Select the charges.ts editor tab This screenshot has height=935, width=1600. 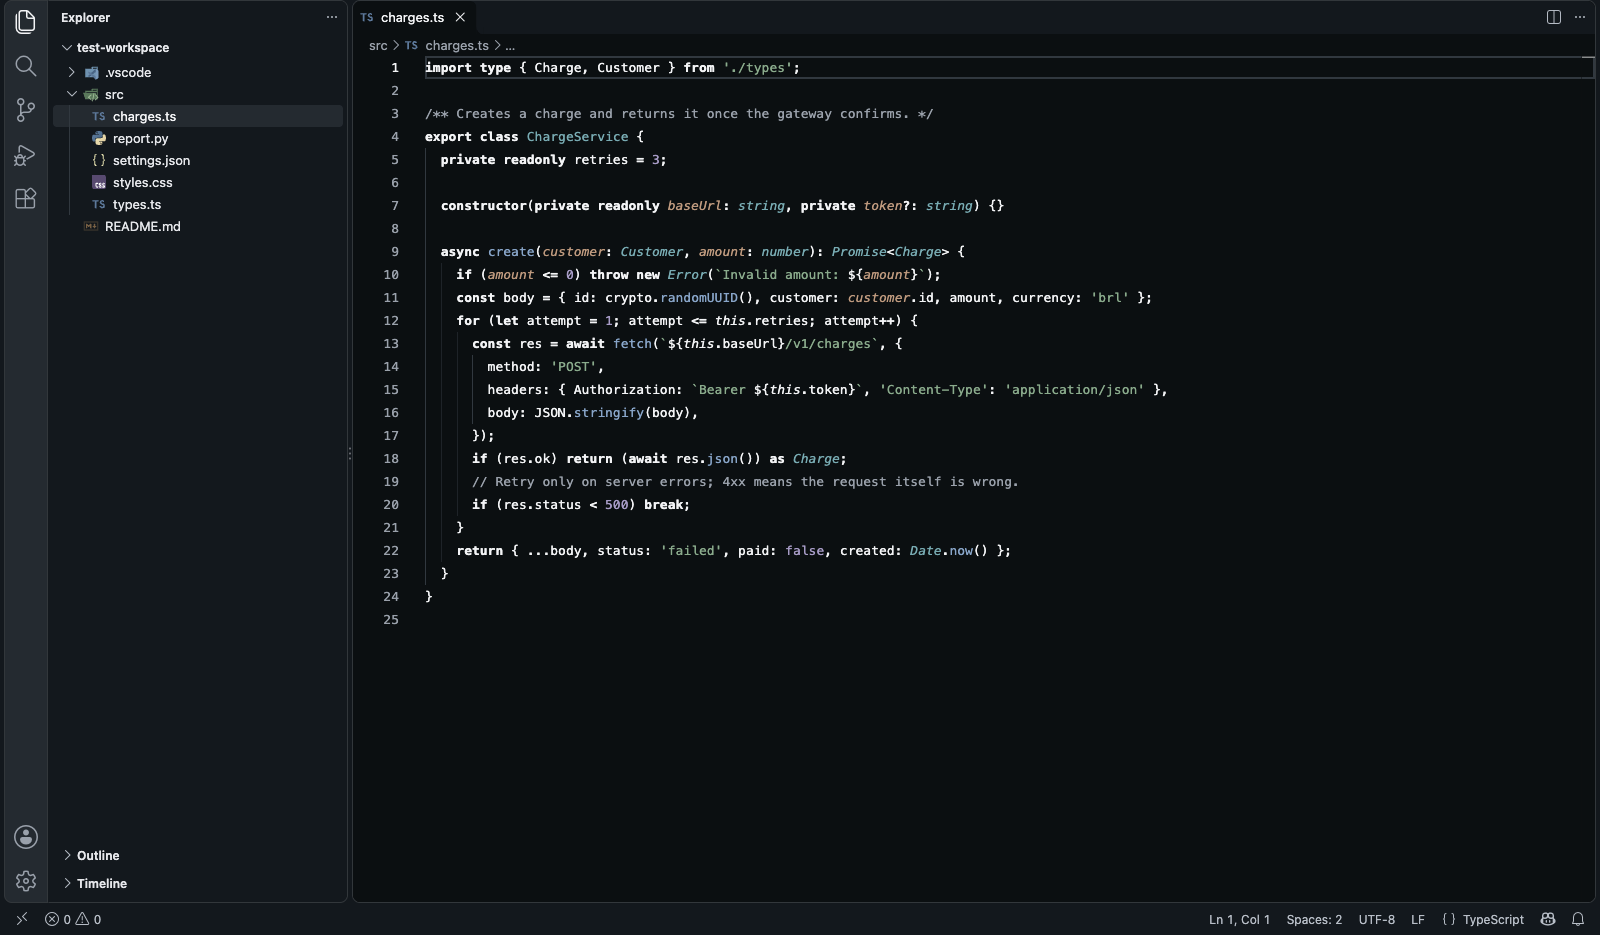[413, 17]
